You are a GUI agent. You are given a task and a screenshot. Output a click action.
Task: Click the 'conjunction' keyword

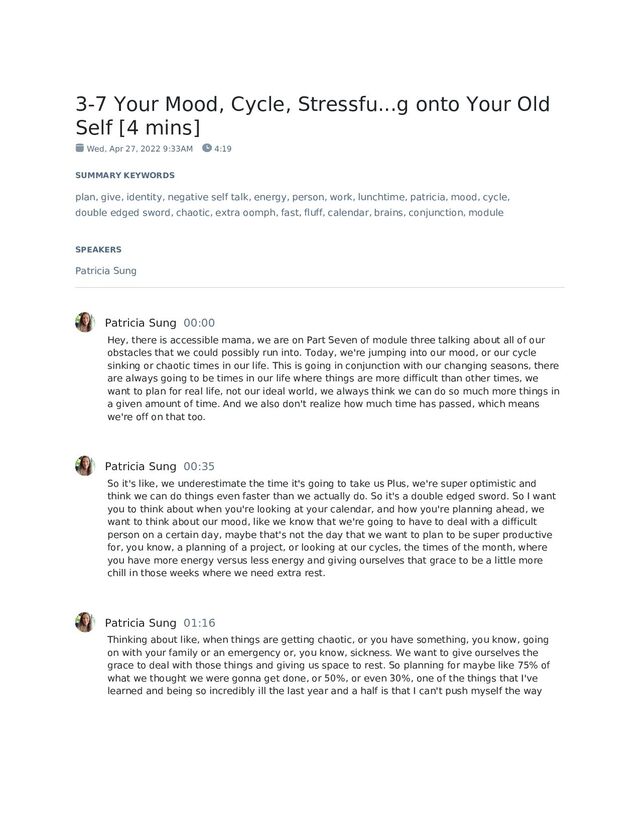point(435,212)
